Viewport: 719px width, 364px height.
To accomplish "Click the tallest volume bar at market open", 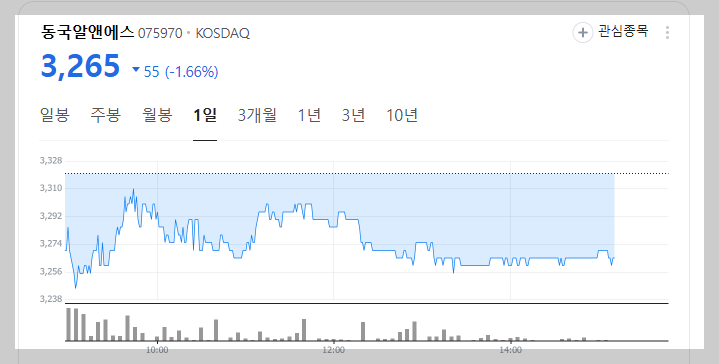I will [69, 325].
